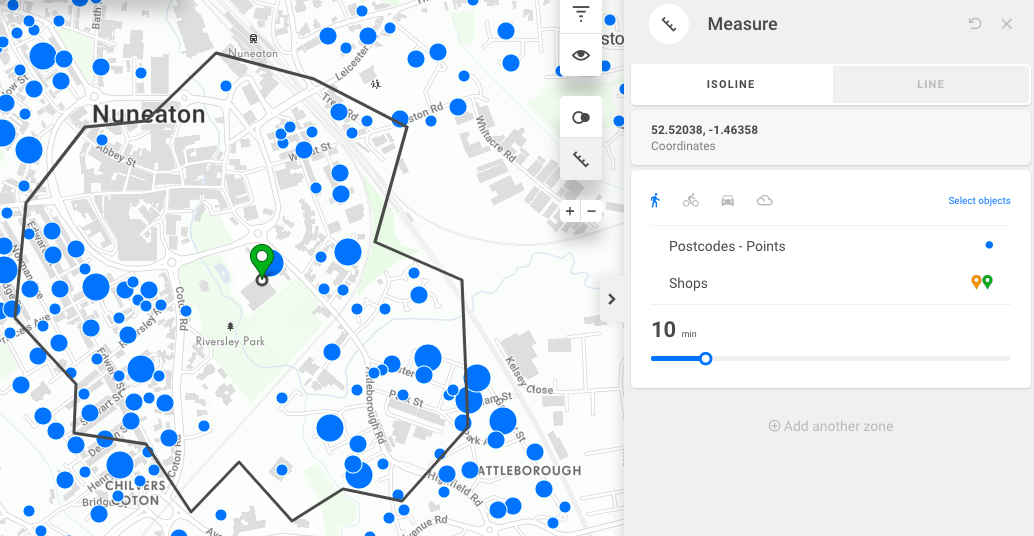This screenshot has height=536, width=1034.
Task: Select the bicycle travel mode icon
Action: (x=691, y=201)
